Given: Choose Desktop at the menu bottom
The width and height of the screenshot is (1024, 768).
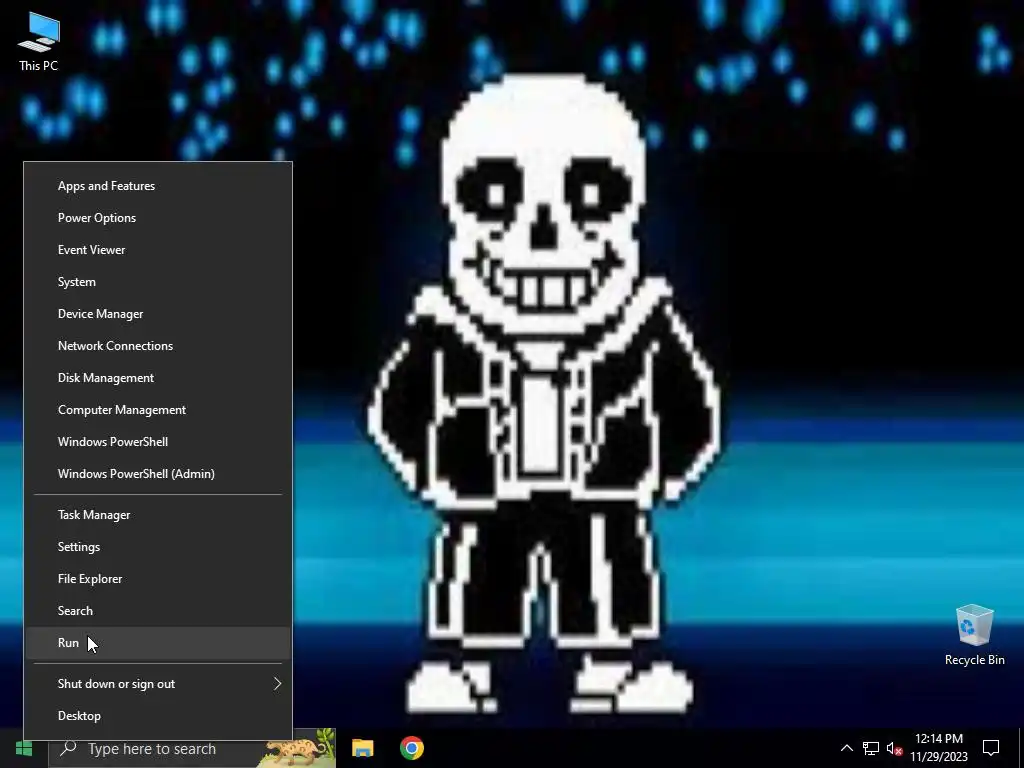Looking at the screenshot, I should point(158,716).
